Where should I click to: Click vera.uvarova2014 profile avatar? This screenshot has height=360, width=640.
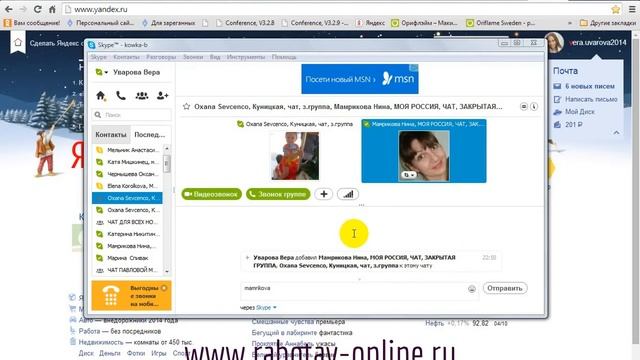click(554, 43)
